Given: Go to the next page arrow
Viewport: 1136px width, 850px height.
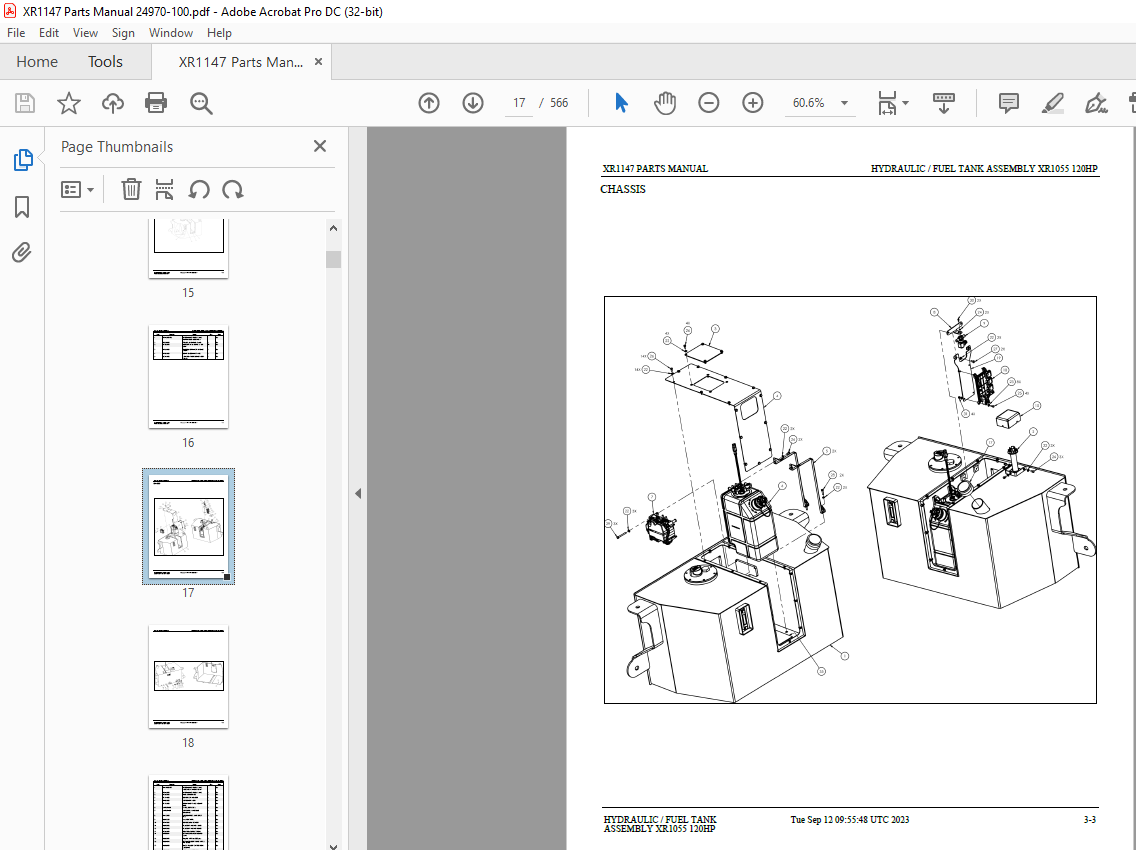Looking at the screenshot, I should pos(473,103).
